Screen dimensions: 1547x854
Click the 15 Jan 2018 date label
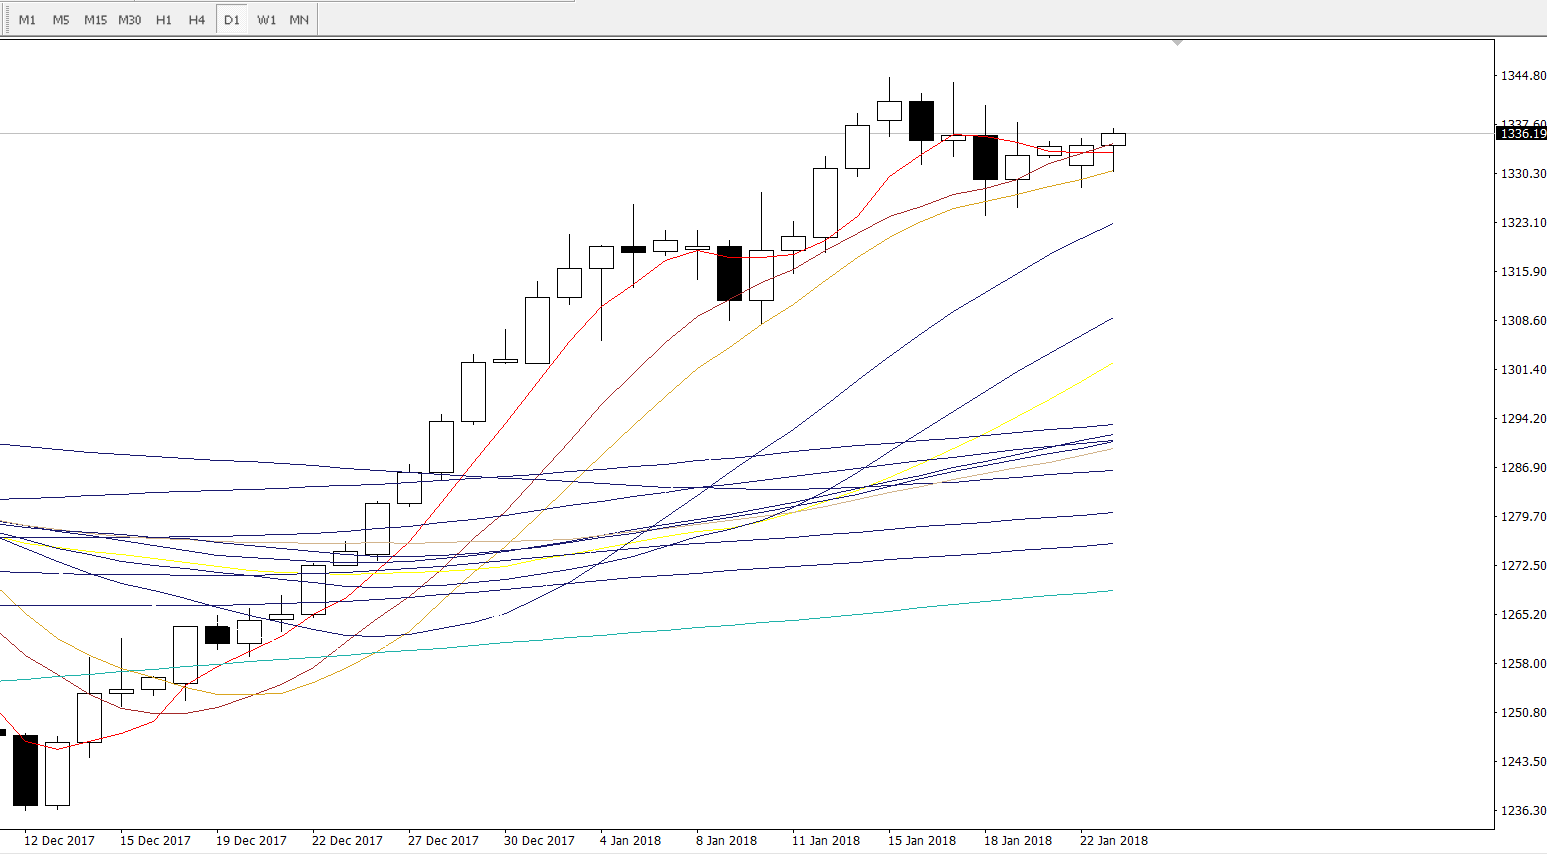pos(921,841)
